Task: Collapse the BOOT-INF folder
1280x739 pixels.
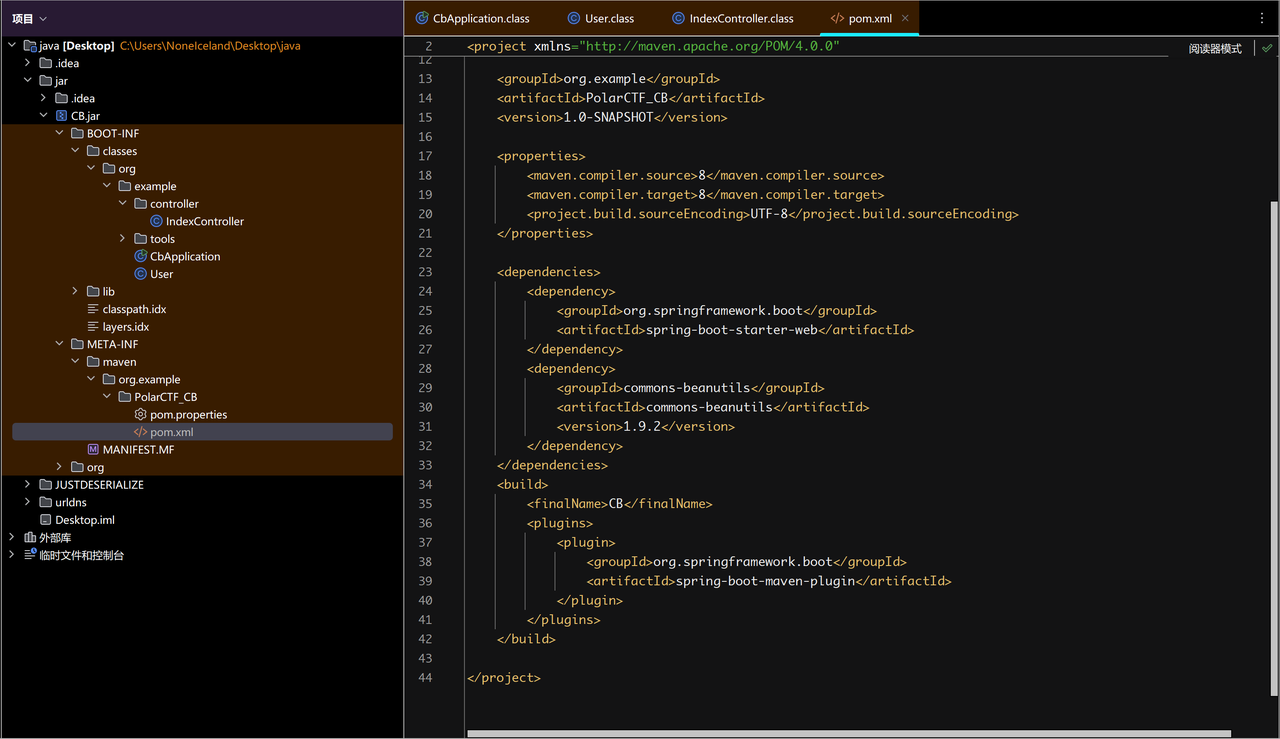Action: [x=60, y=133]
